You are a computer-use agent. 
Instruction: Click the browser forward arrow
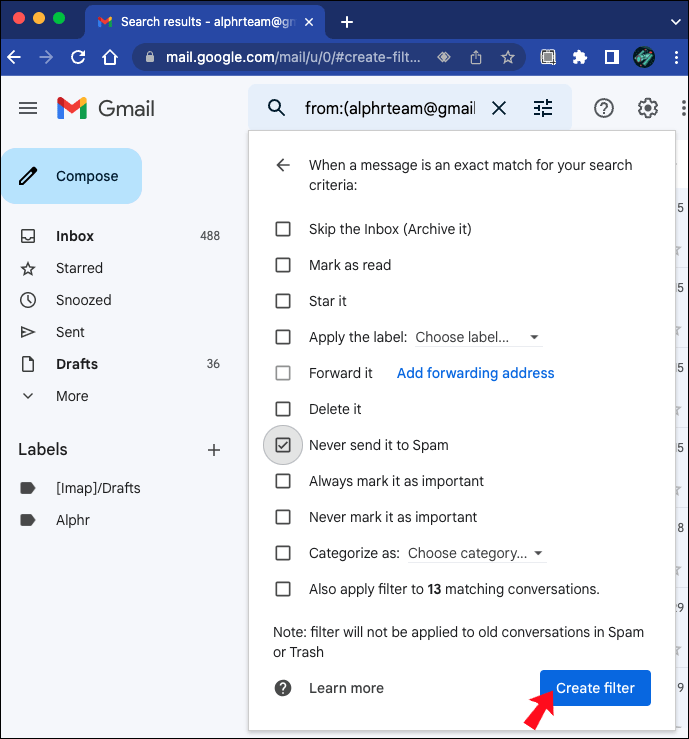pos(46,57)
